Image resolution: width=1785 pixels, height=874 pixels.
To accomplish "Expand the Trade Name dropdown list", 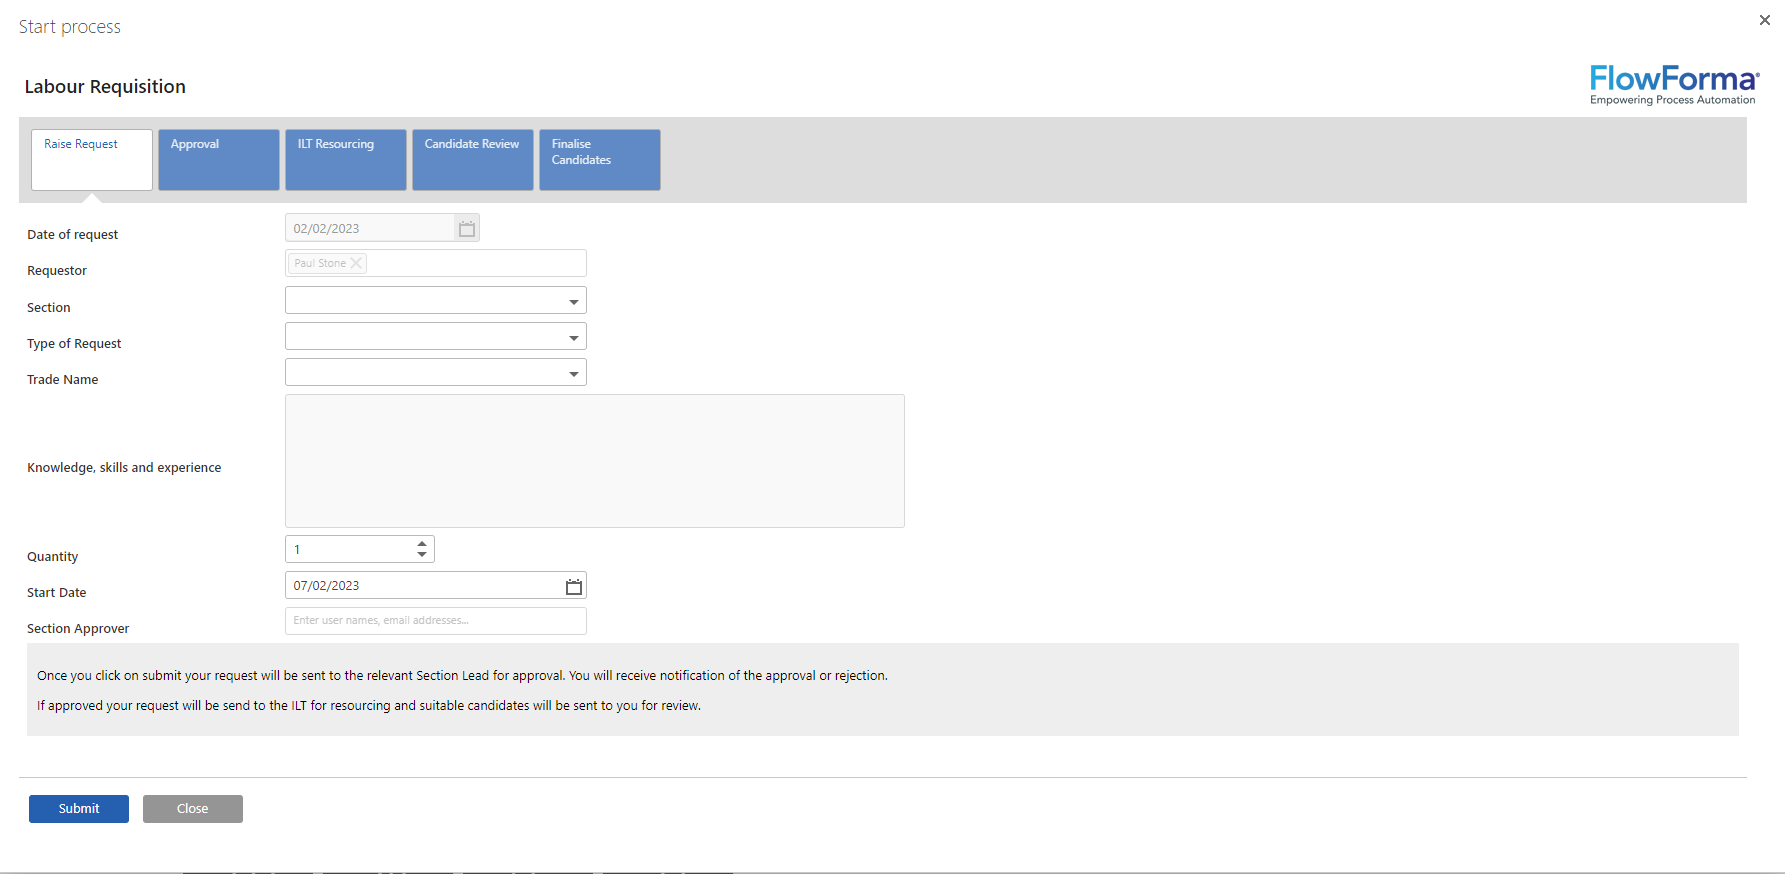I will [573, 373].
